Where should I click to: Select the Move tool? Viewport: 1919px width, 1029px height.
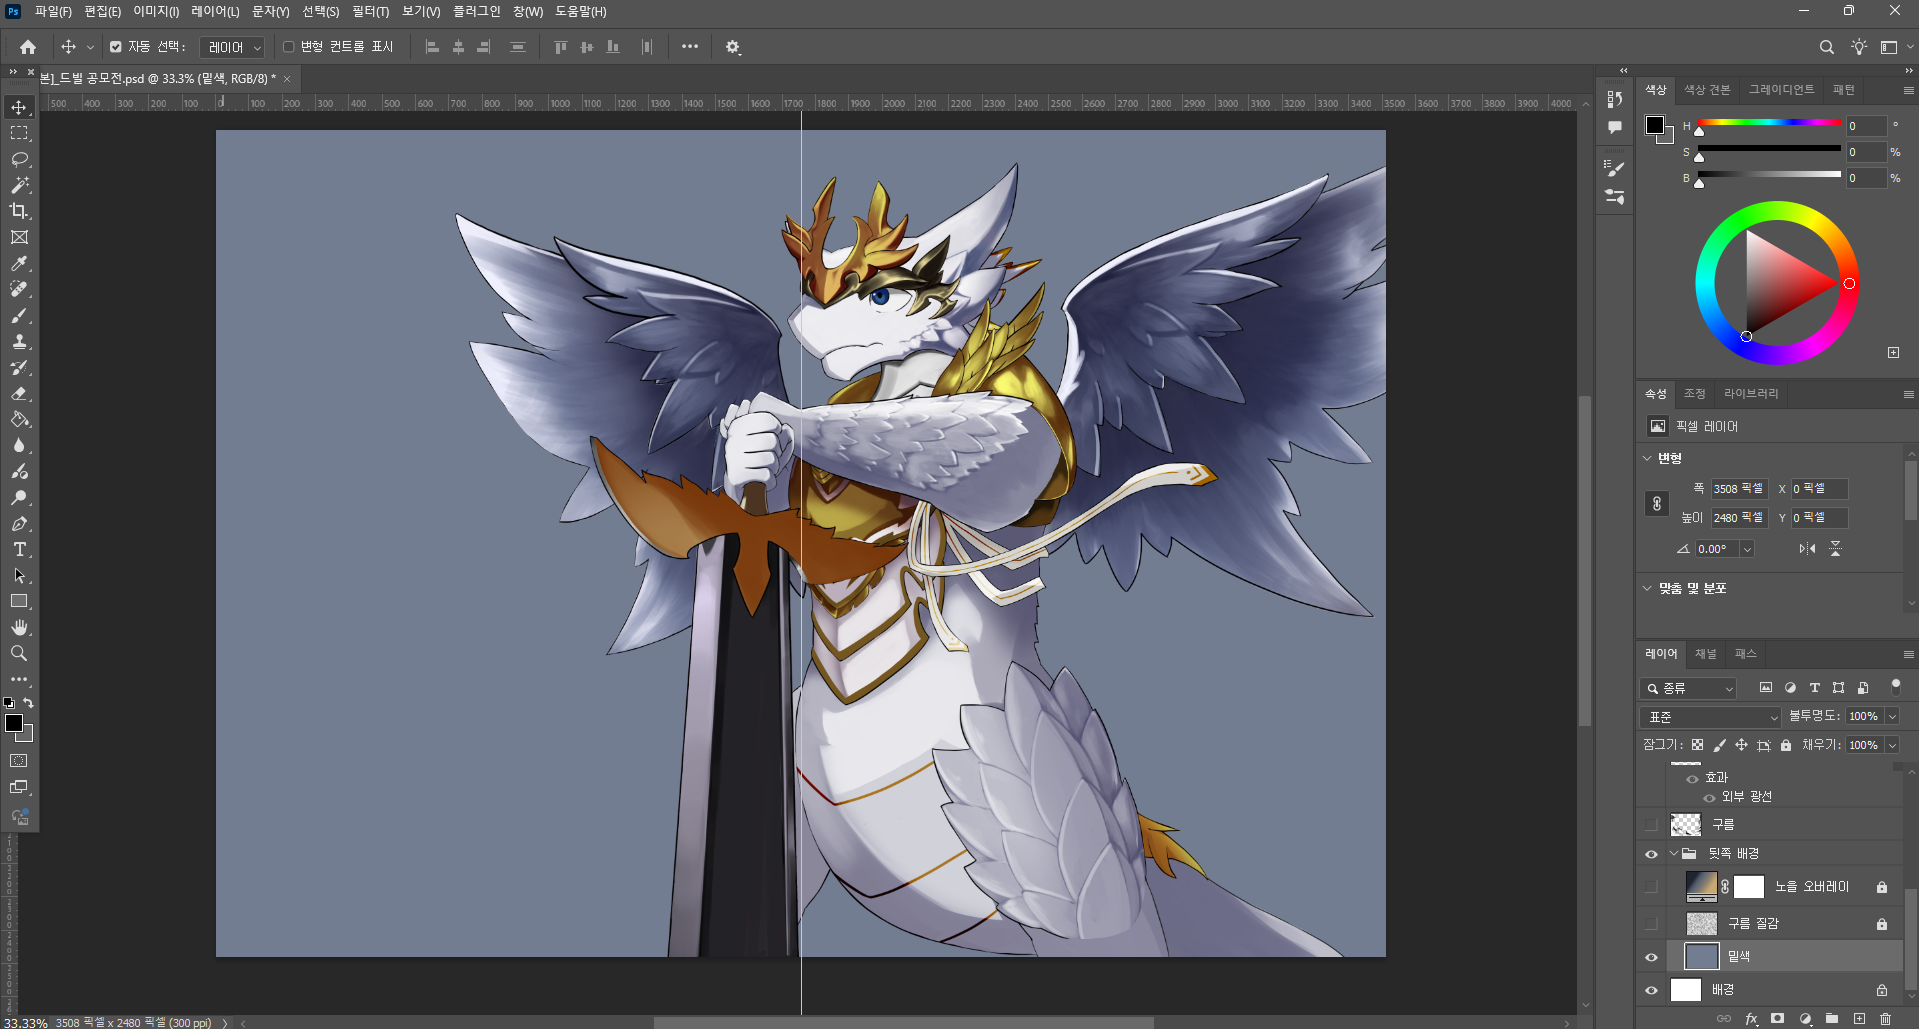pos(19,107)
